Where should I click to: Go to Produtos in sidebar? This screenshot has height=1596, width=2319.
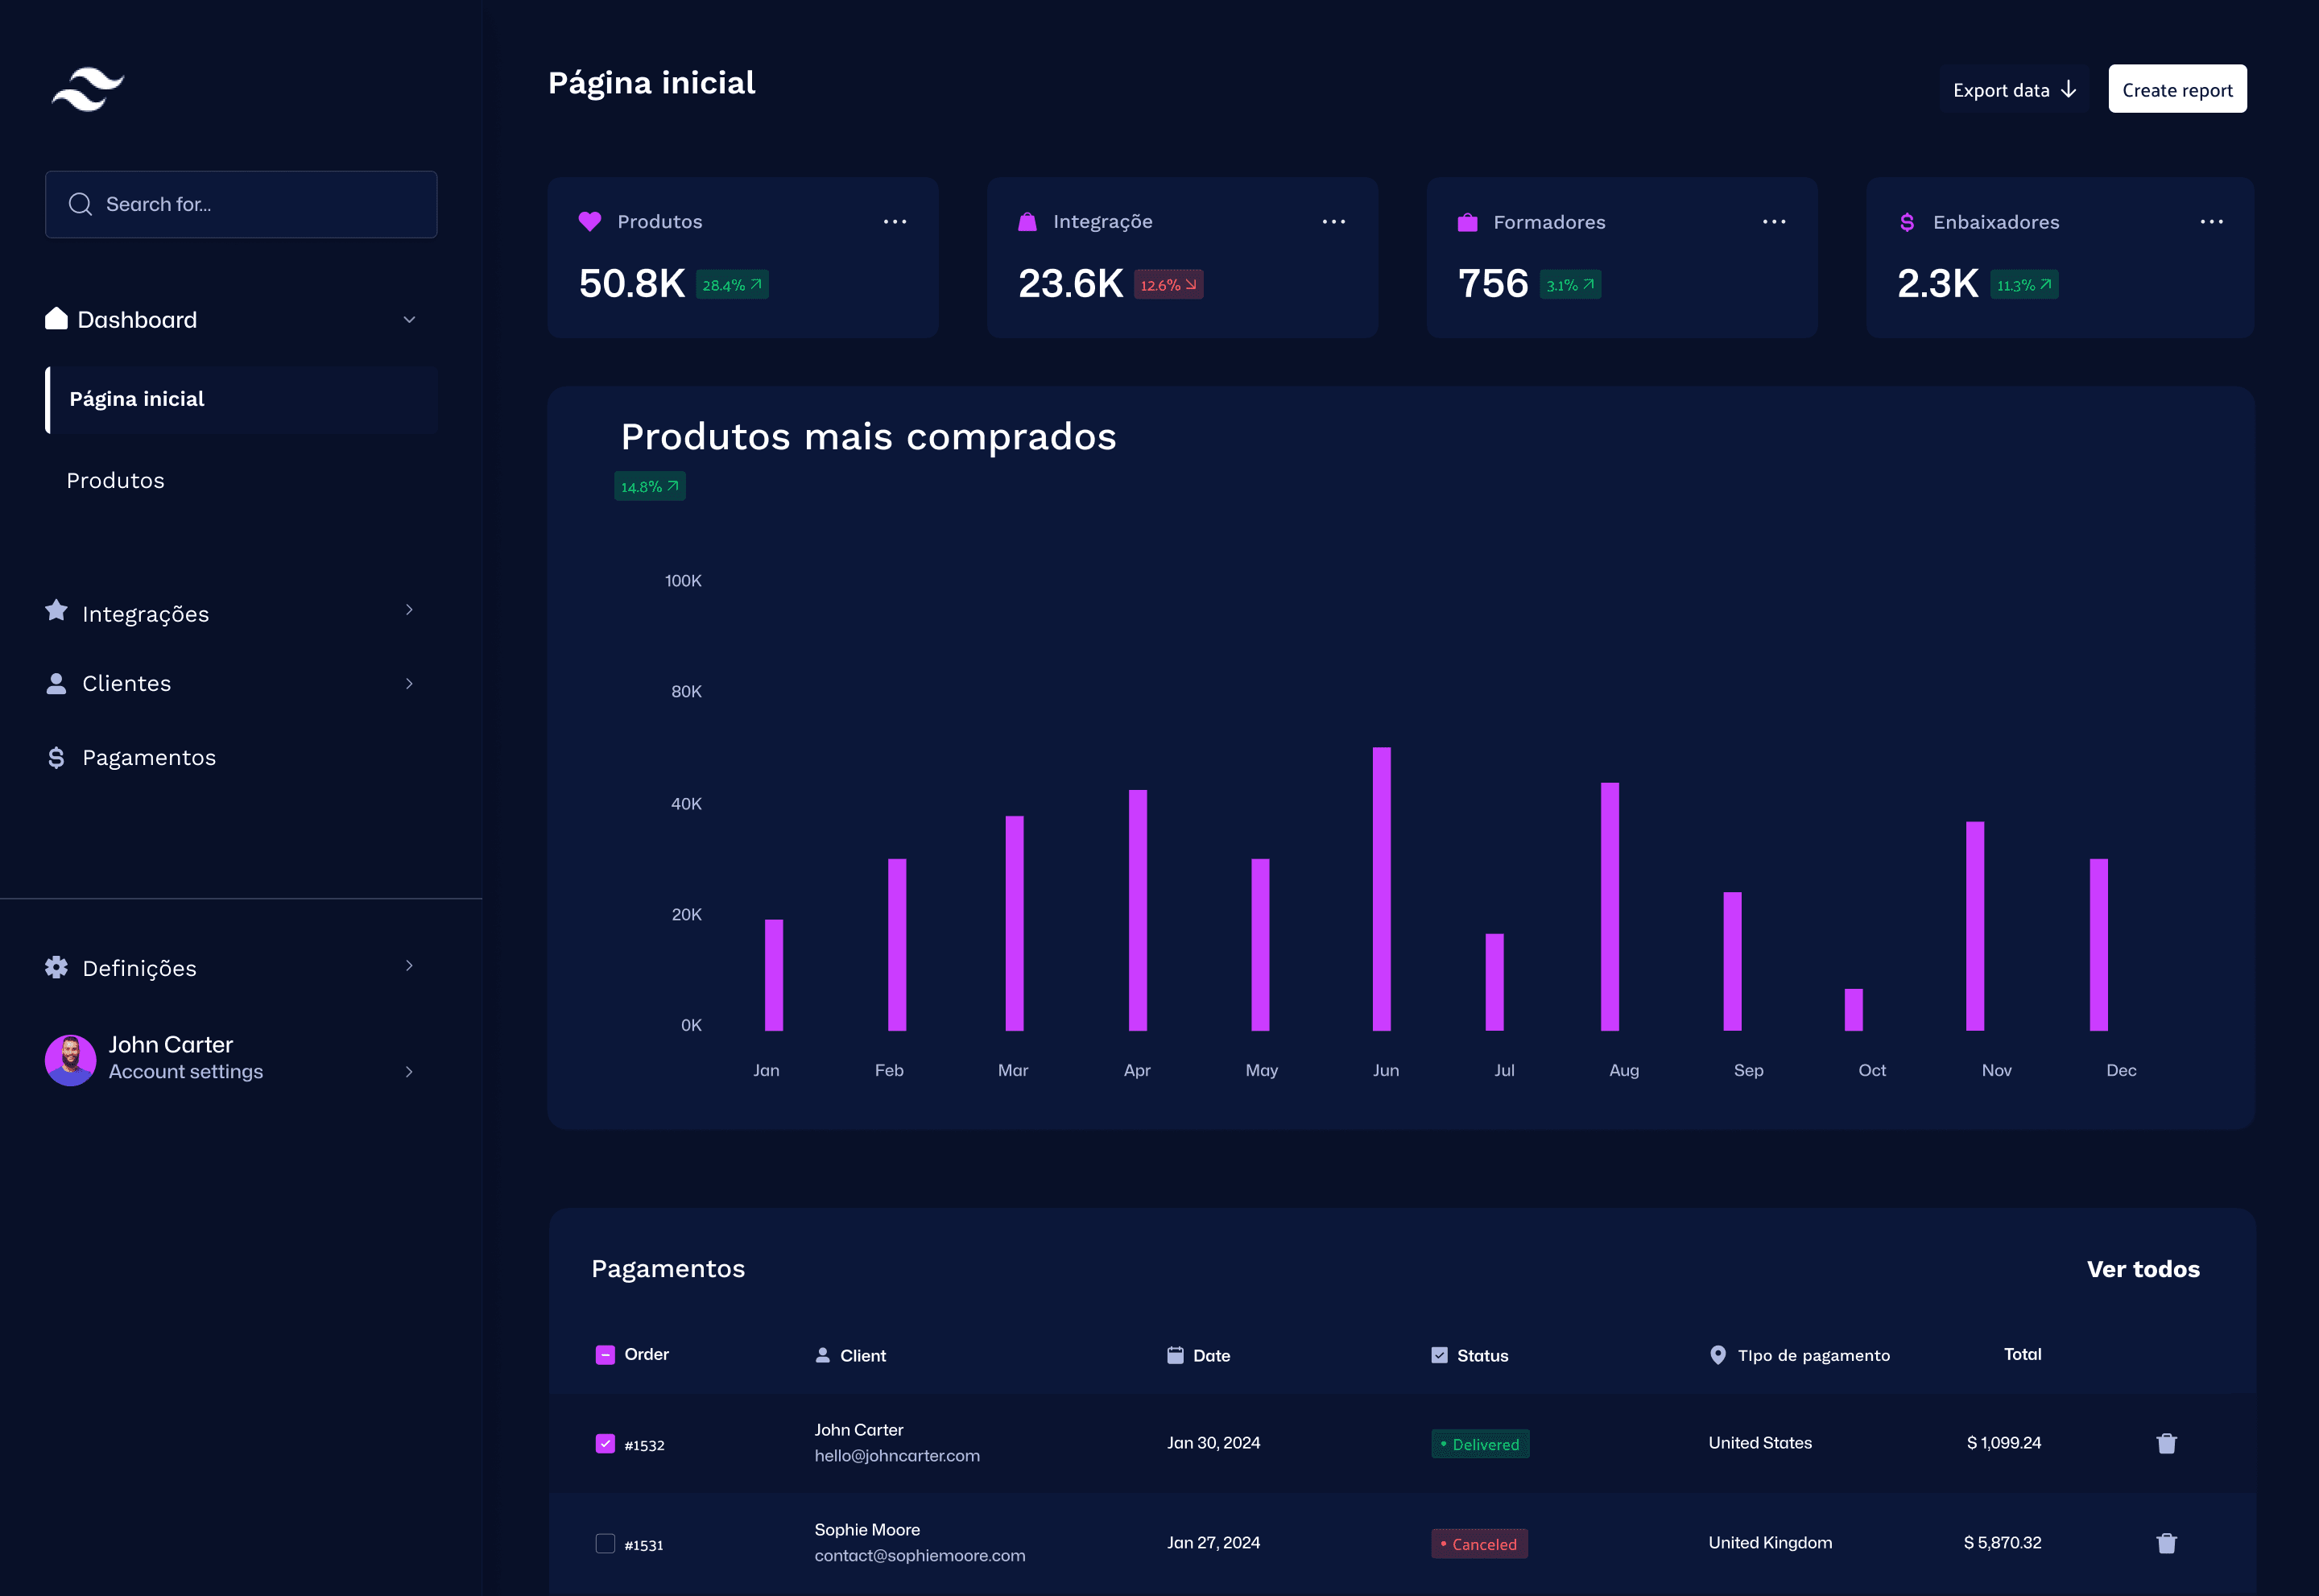(115, 481)
